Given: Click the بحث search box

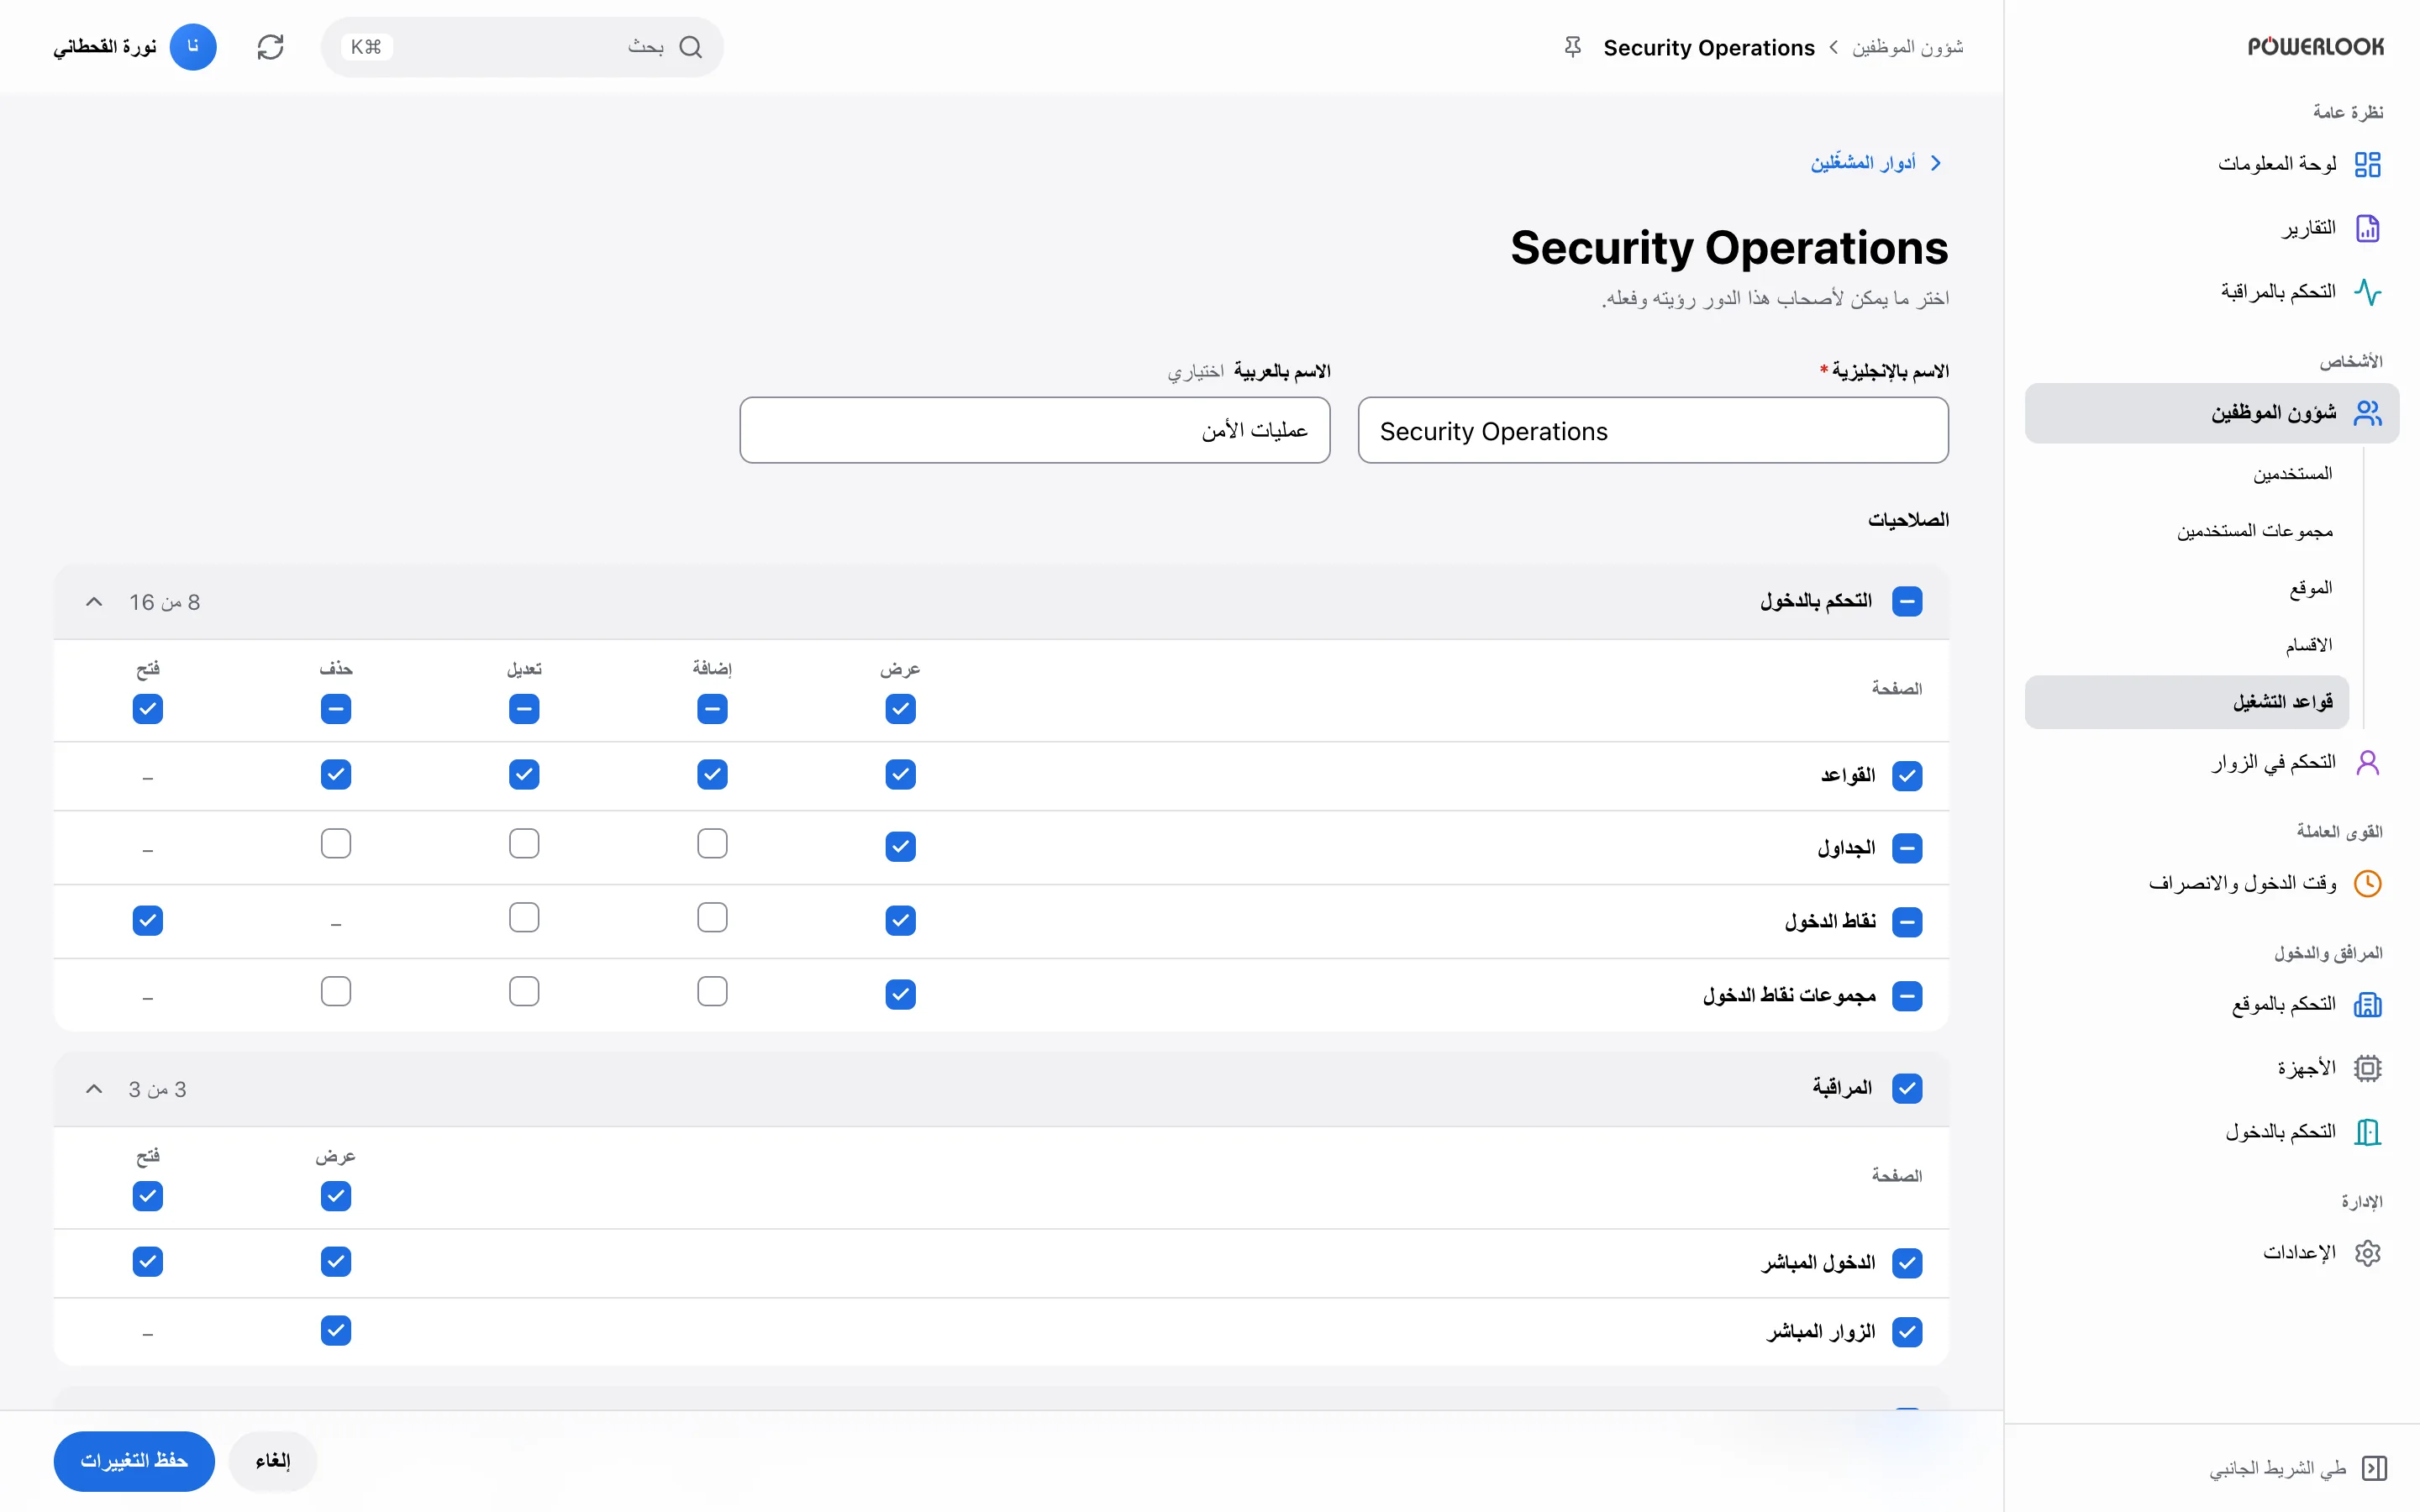Looking at the screenshot, I should tap(522, 47).
